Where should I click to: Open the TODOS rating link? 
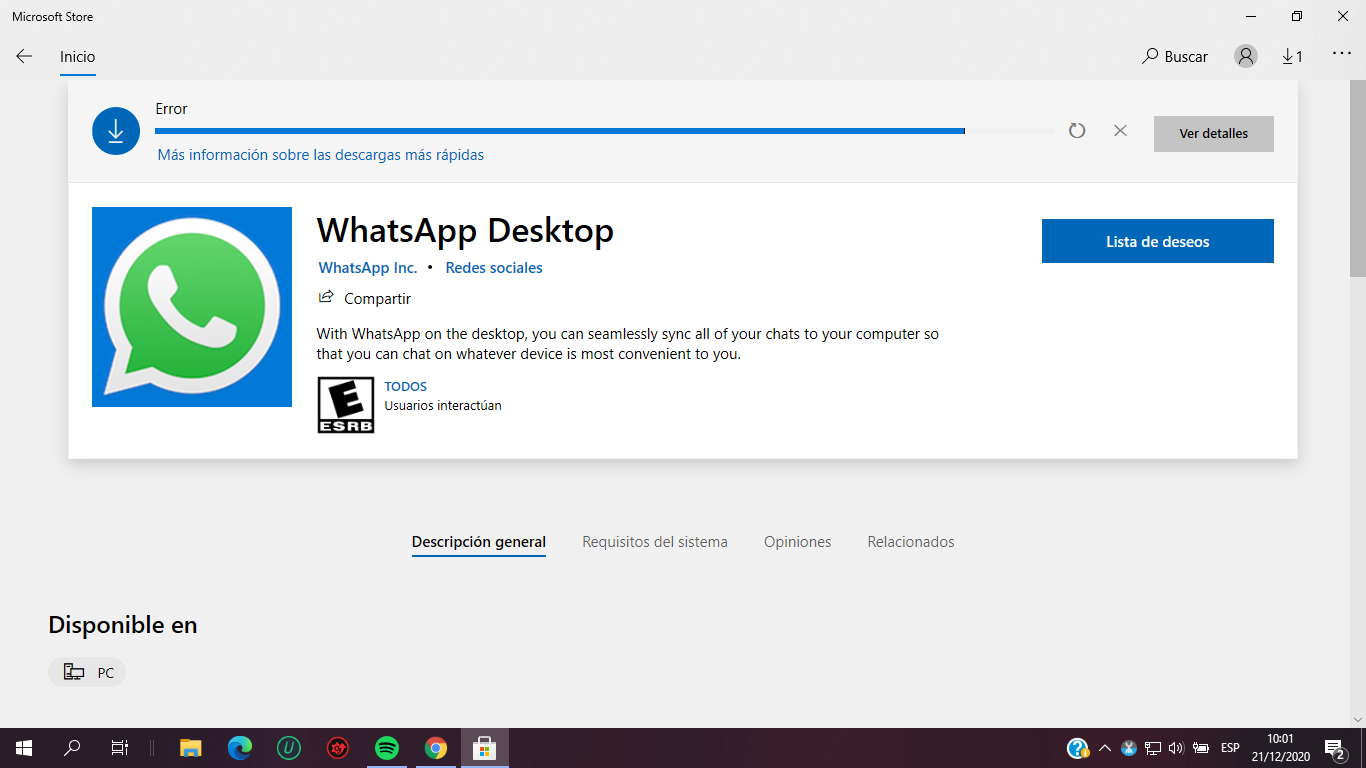point(406,386)
